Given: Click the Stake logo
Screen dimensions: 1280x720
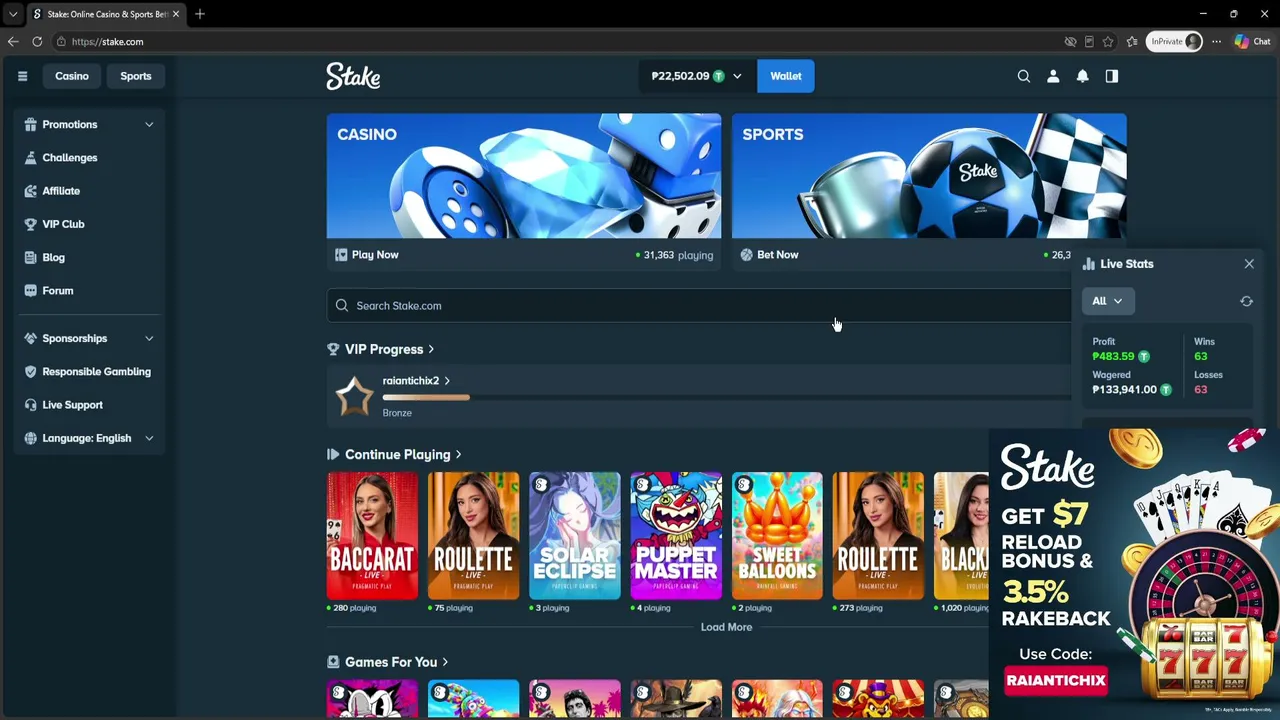Looking at the screenshot, I should pyautogui.click(x=353, y=76).
